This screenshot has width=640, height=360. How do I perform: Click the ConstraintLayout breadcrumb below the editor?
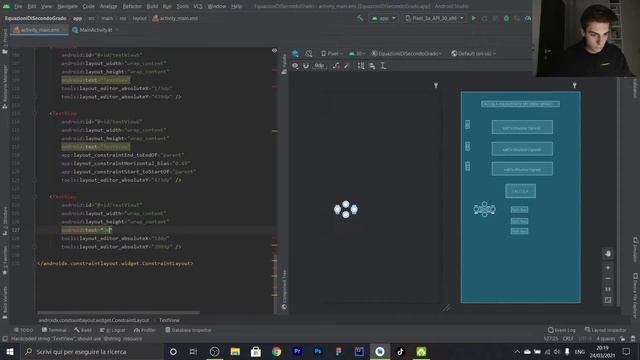(94, 320)
